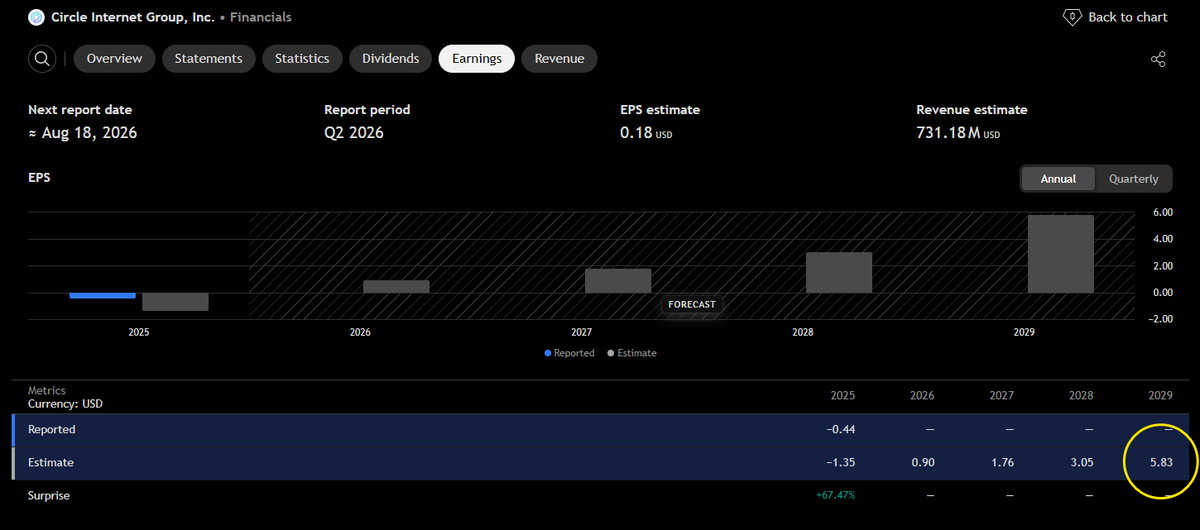Screen dimensions: 1200x530
Task: Switch to the Dividends tab
Action: coord(391,59)
